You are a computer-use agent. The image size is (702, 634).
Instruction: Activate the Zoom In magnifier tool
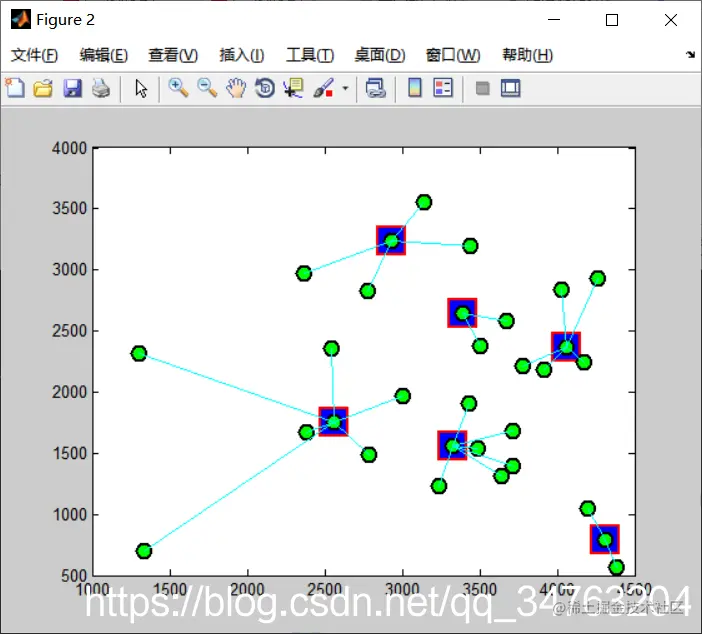click(x=178, y=88)
